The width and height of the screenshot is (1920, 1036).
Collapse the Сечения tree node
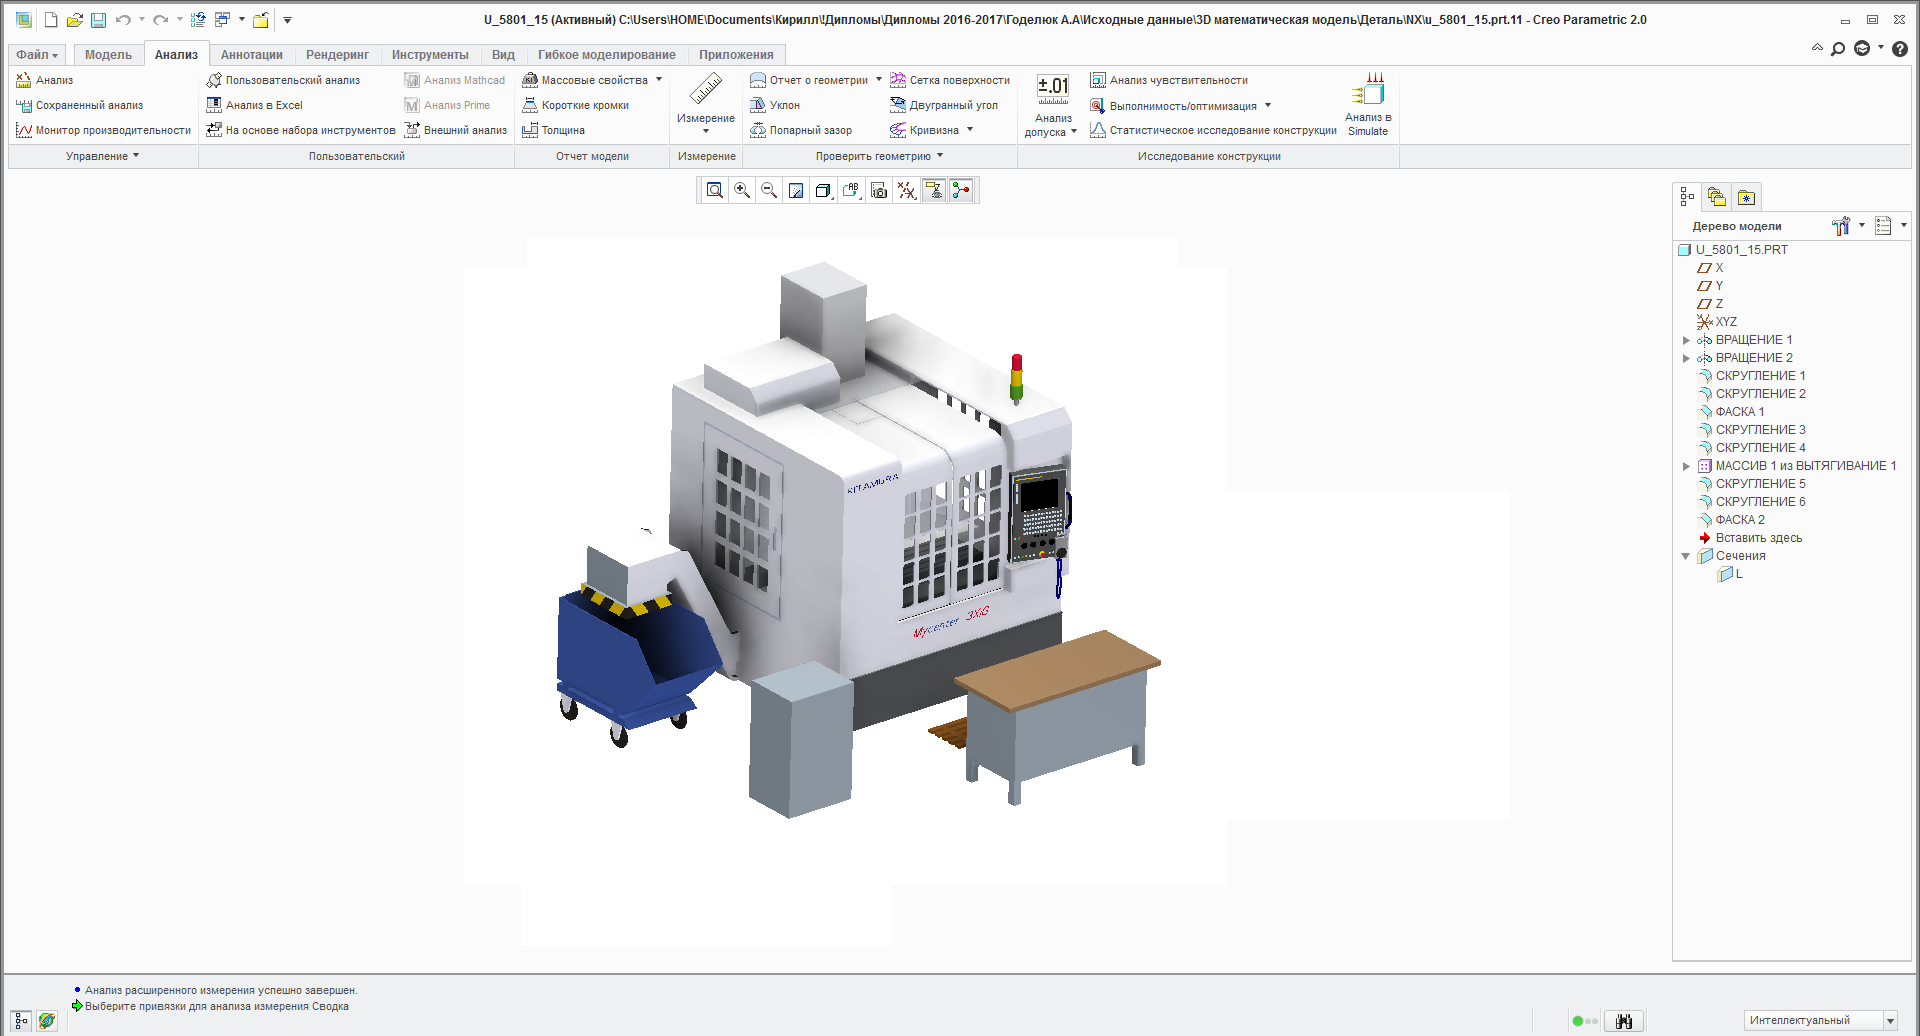(x=1686, y=556)
